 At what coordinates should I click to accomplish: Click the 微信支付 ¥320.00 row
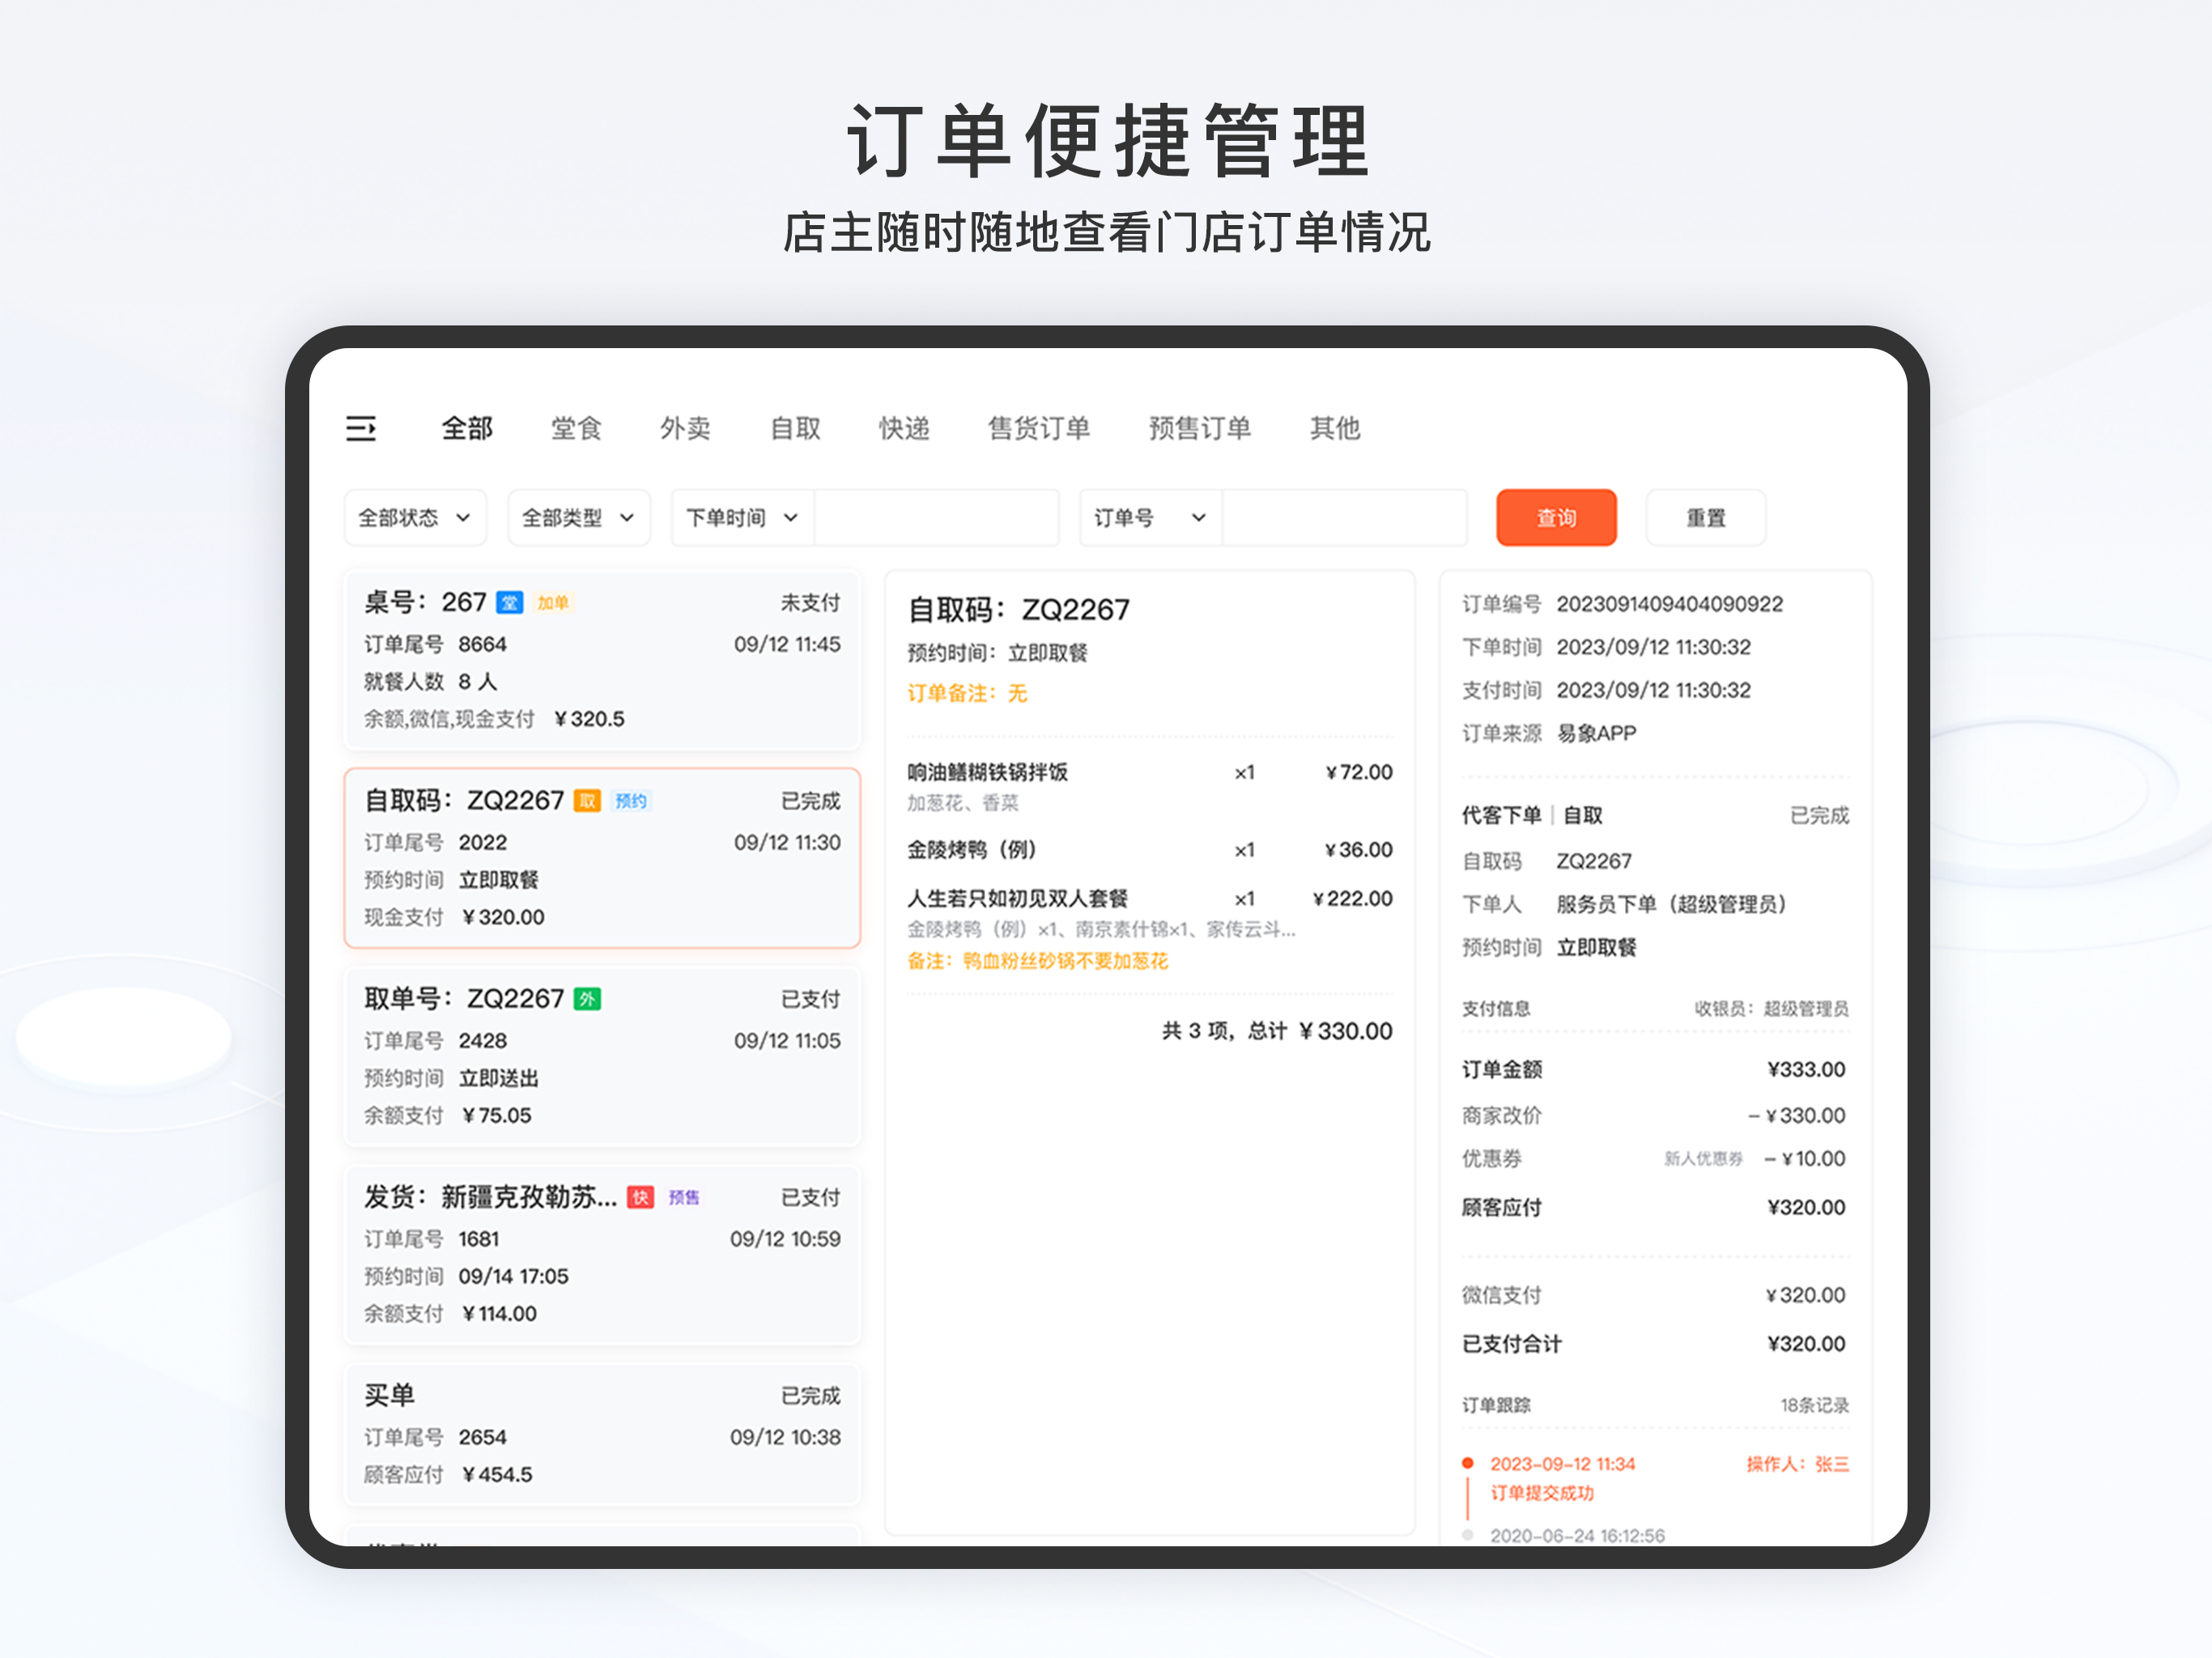[1654, 1295]
